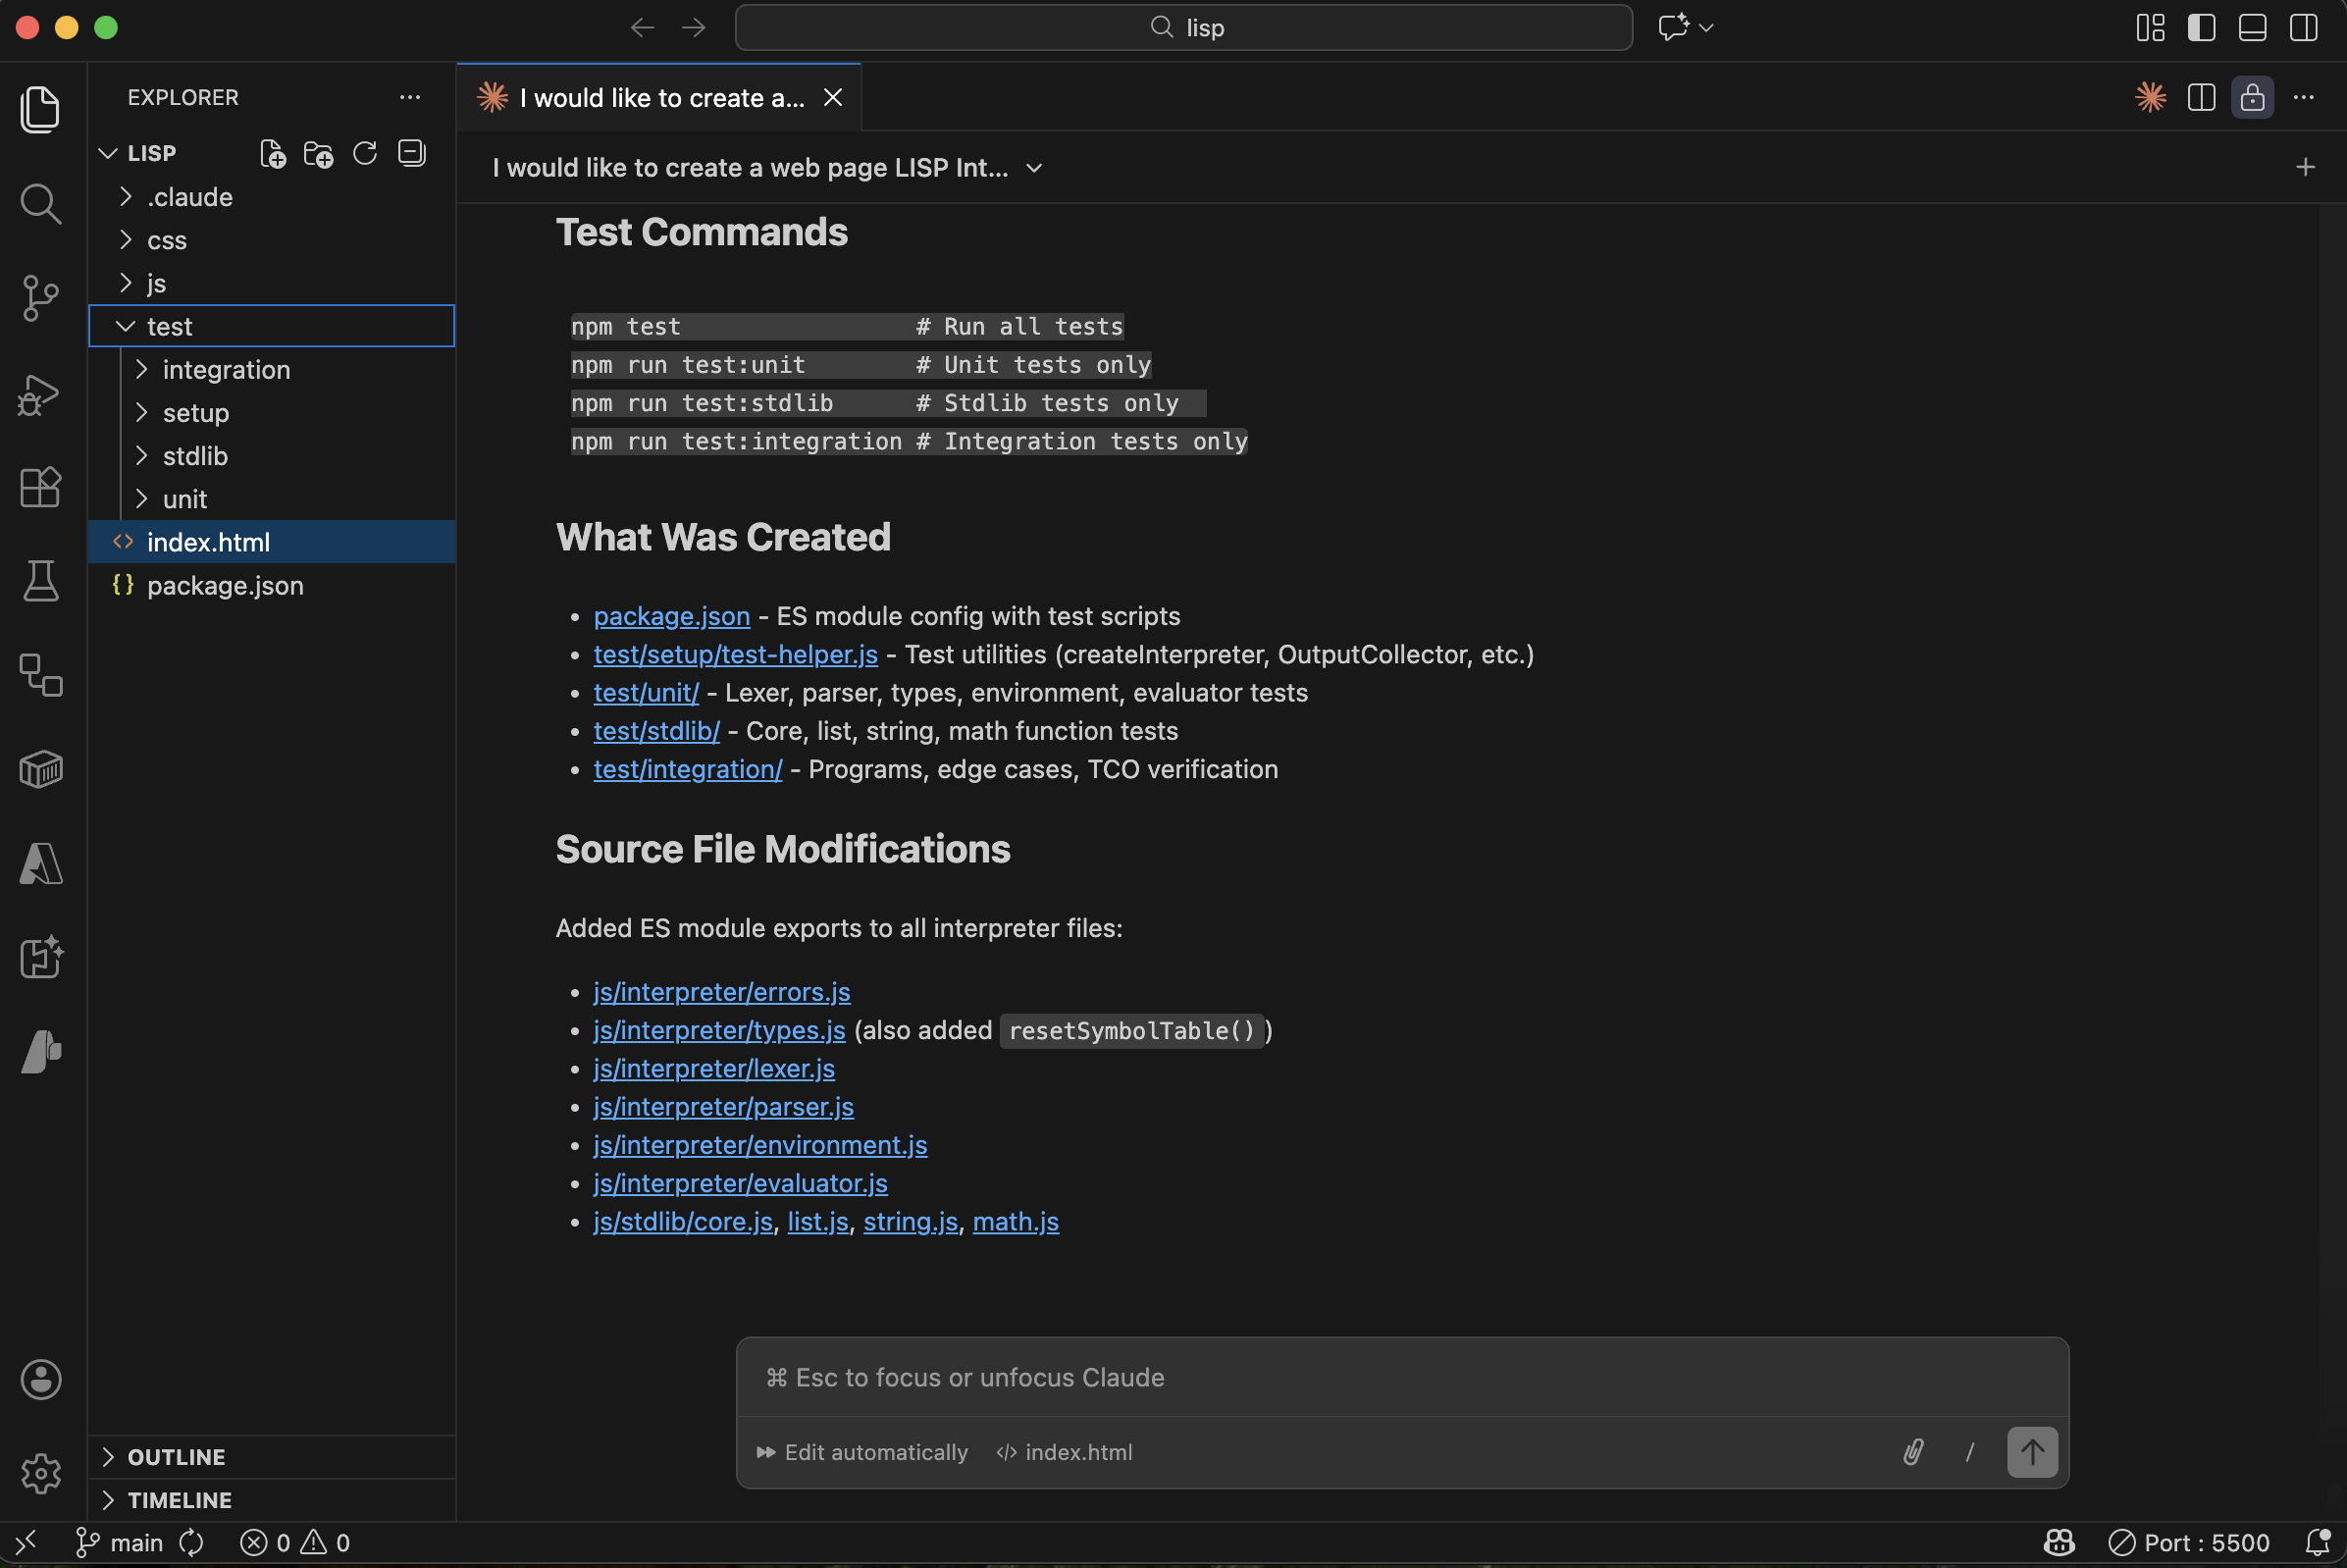Open the Search view in the activity bar
The width and height of the screenshot is (2347, 1568).
click(x=41, y=203)
